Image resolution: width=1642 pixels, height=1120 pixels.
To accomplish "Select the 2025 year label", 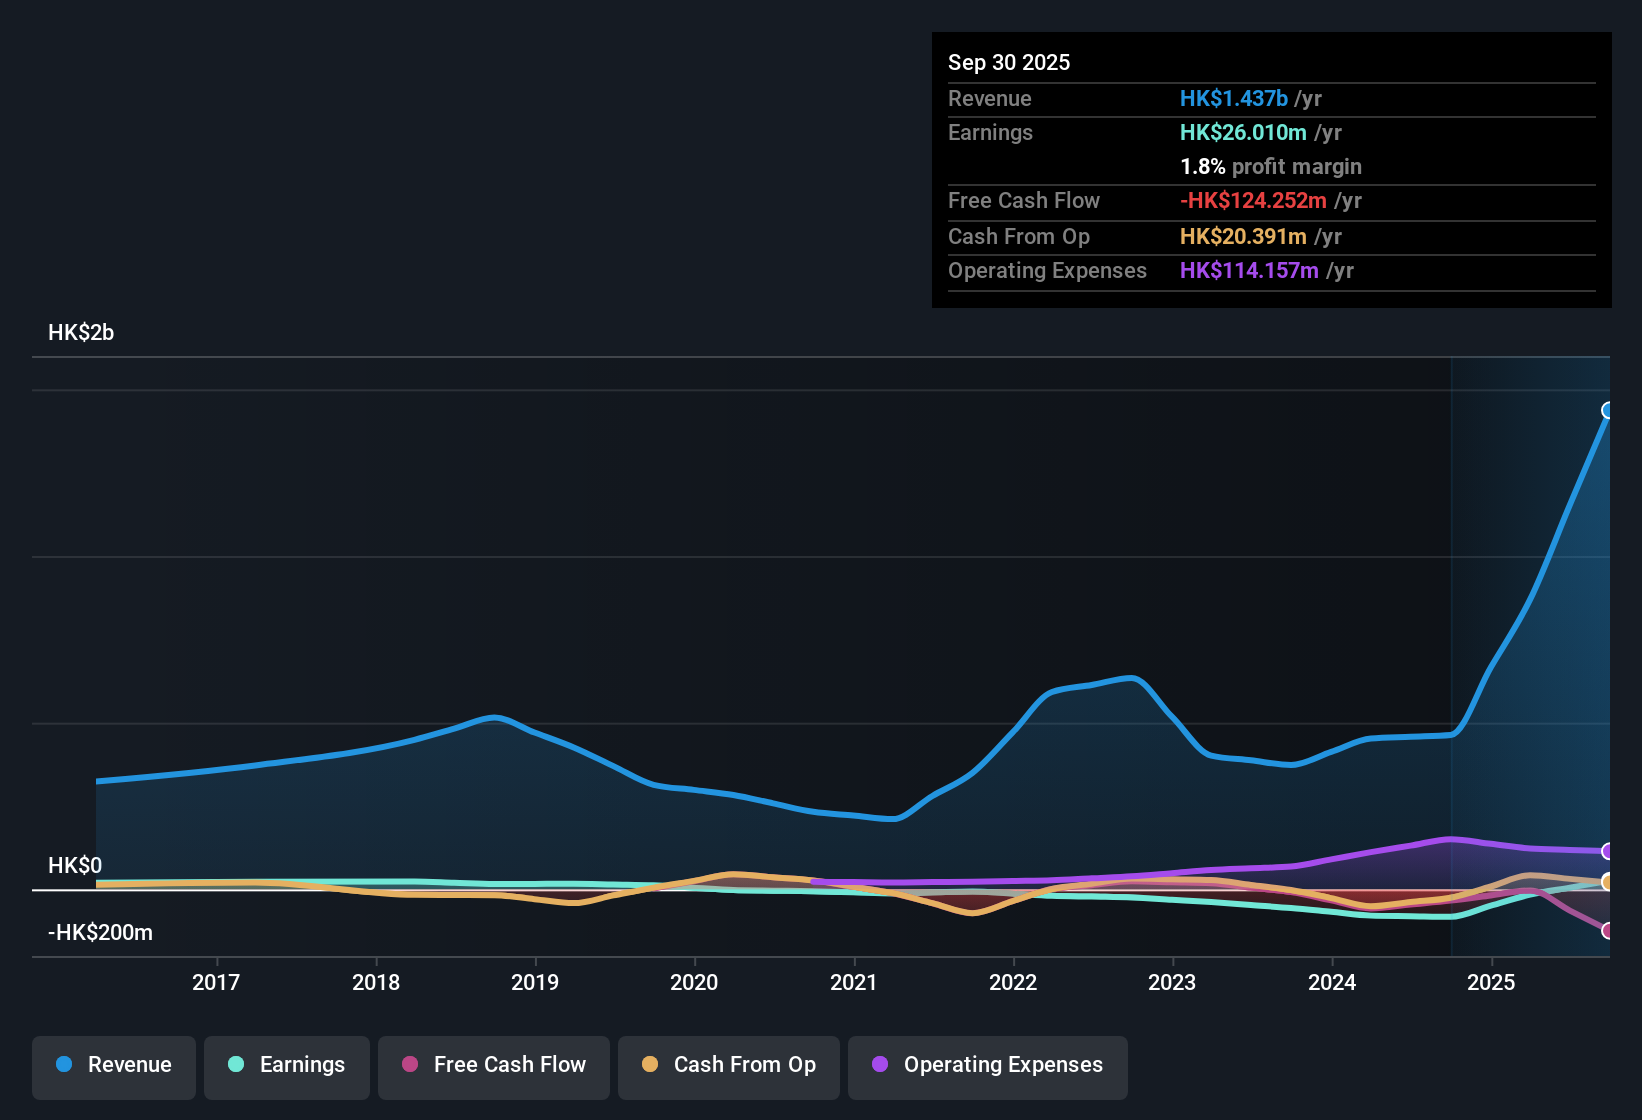I will tap(1492, 983).
